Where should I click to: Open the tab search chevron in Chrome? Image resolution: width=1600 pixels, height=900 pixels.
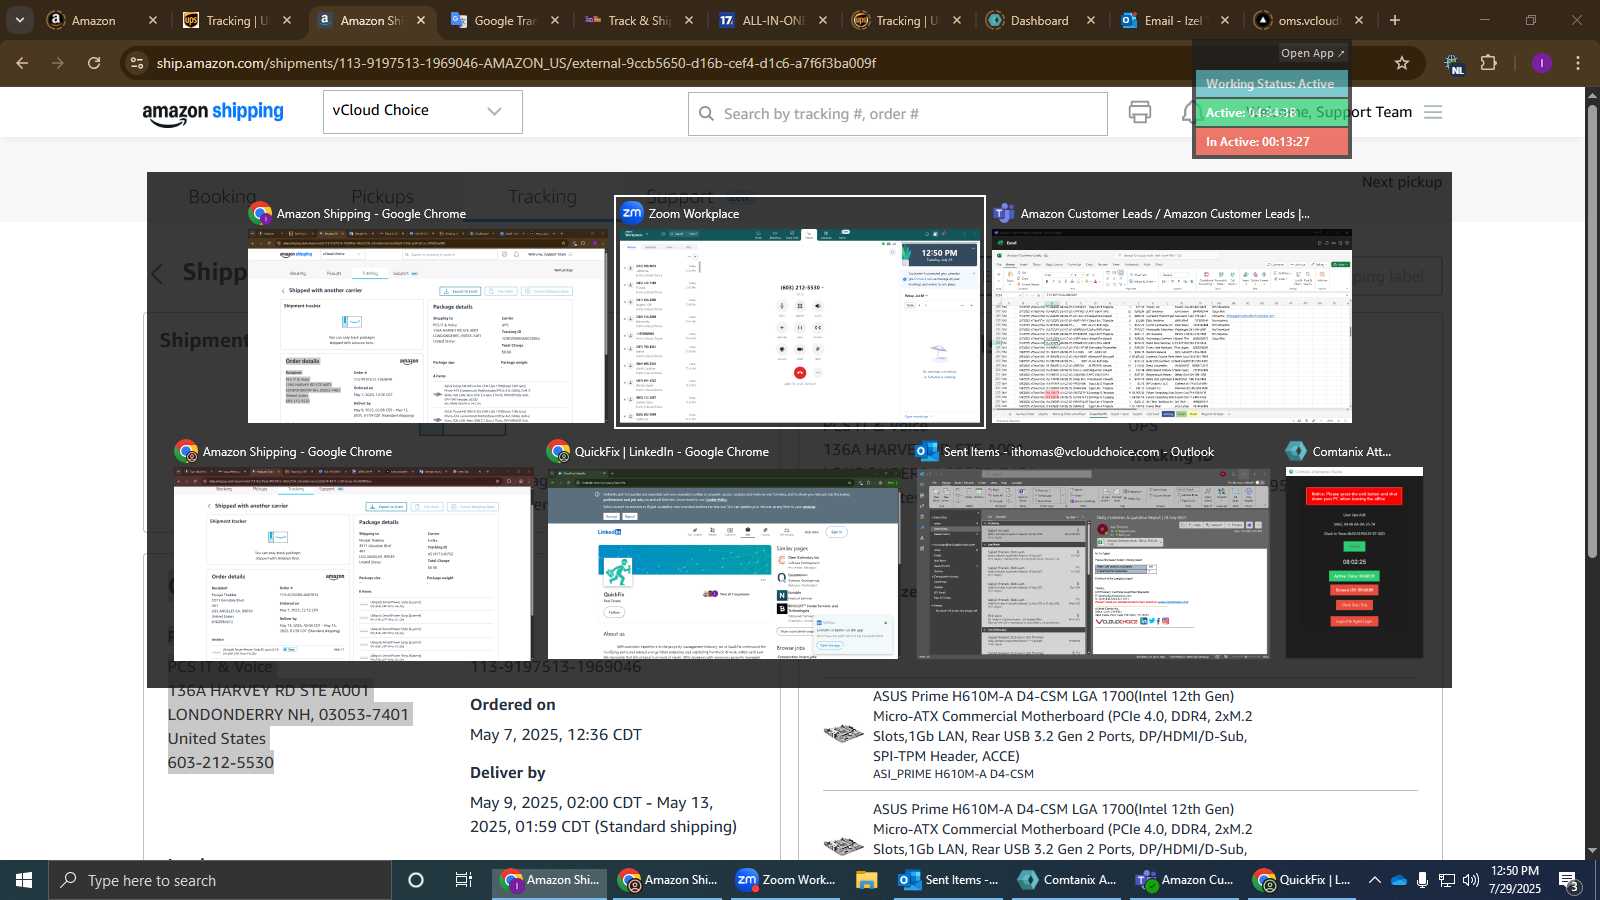pos(19,20)
